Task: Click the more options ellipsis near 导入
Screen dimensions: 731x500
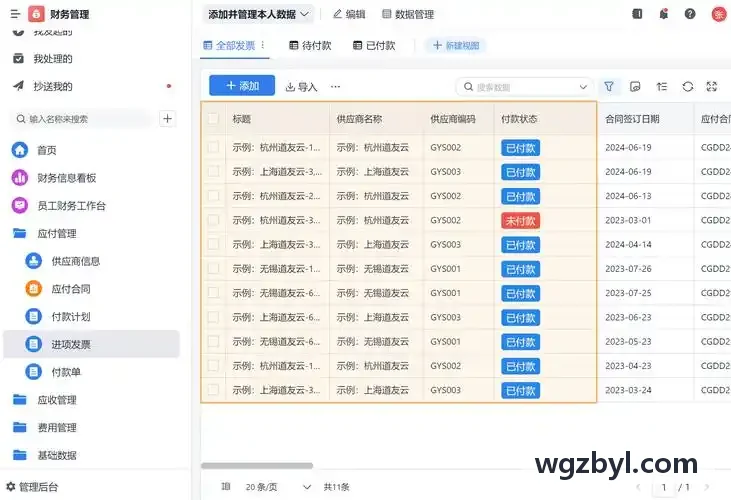Action: (x=335, y=87)
